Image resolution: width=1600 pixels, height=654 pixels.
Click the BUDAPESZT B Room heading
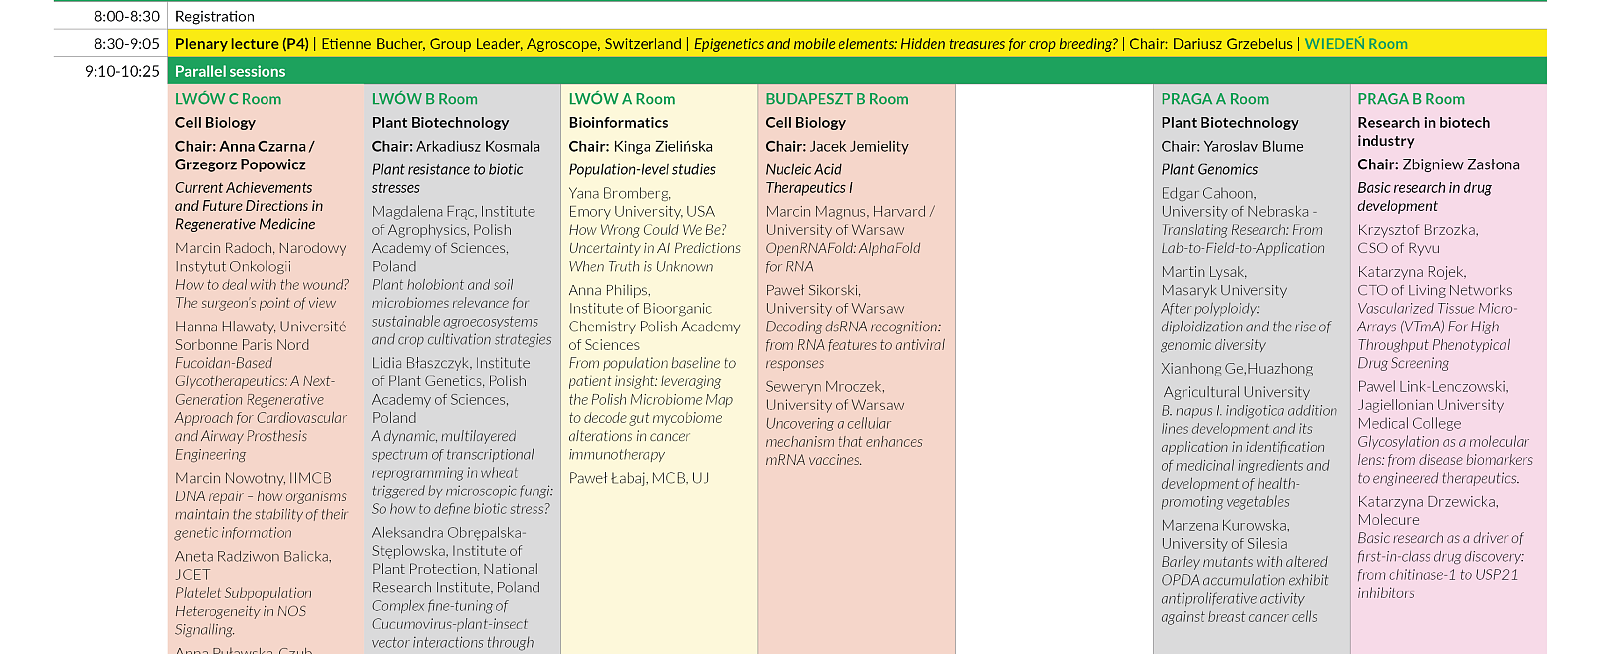[837, 99]
